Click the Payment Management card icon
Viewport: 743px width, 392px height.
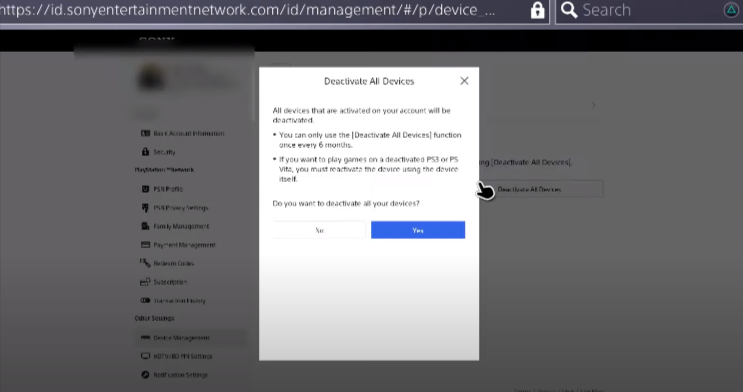click(145, 245)
